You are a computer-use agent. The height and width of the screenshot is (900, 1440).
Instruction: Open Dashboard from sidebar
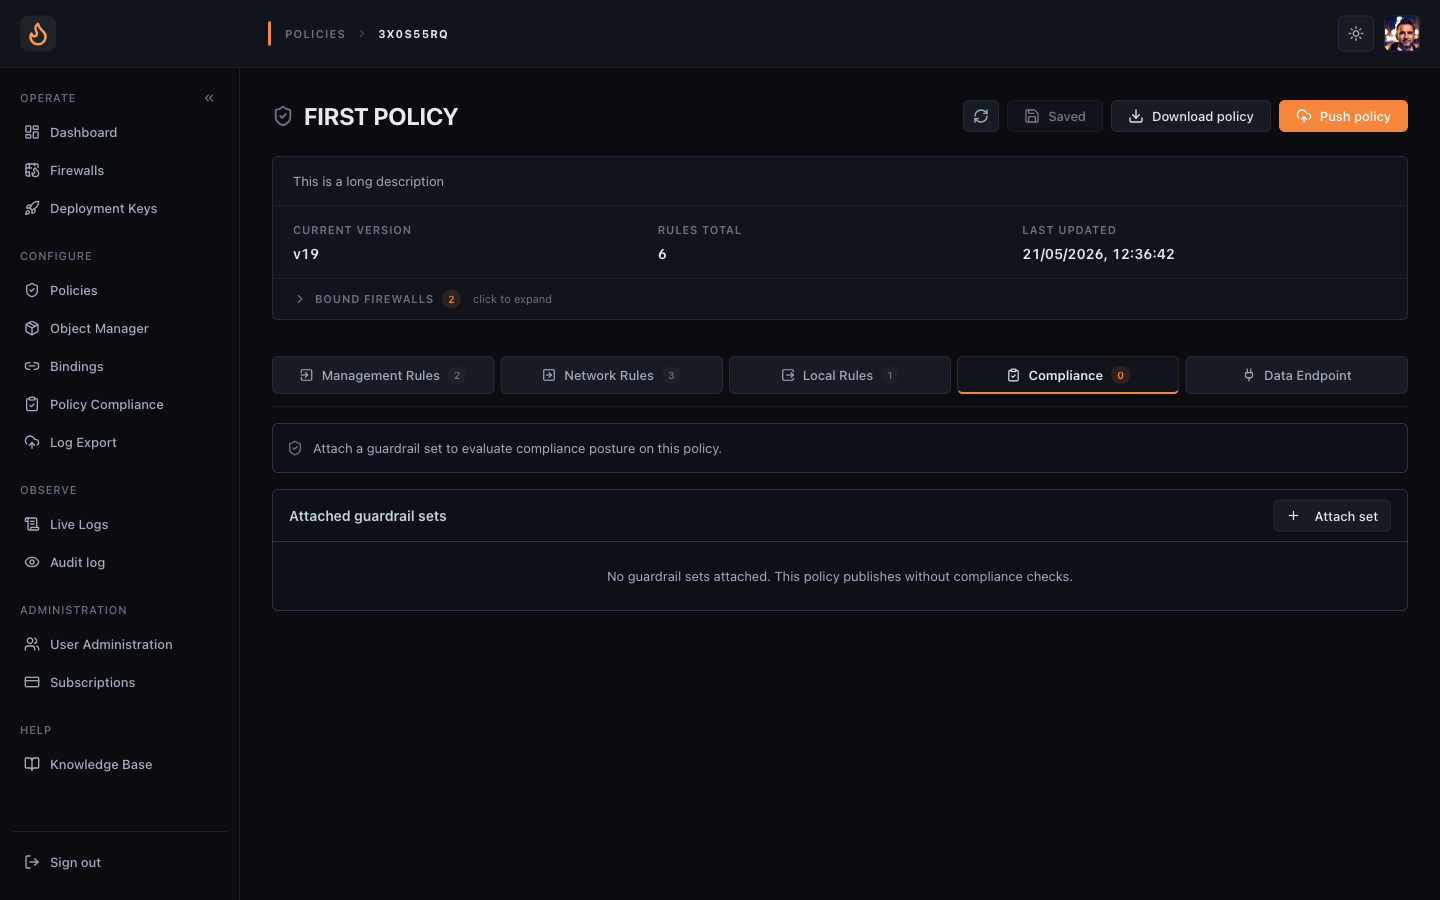tap(119, 132)
